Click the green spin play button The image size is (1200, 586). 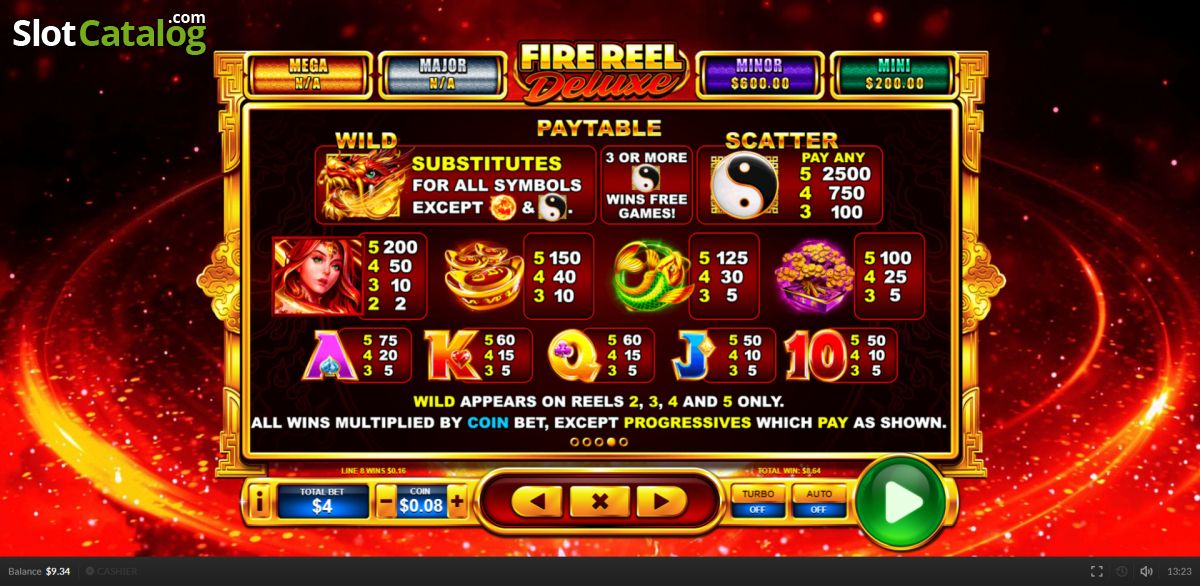click(x=902, y=502)
